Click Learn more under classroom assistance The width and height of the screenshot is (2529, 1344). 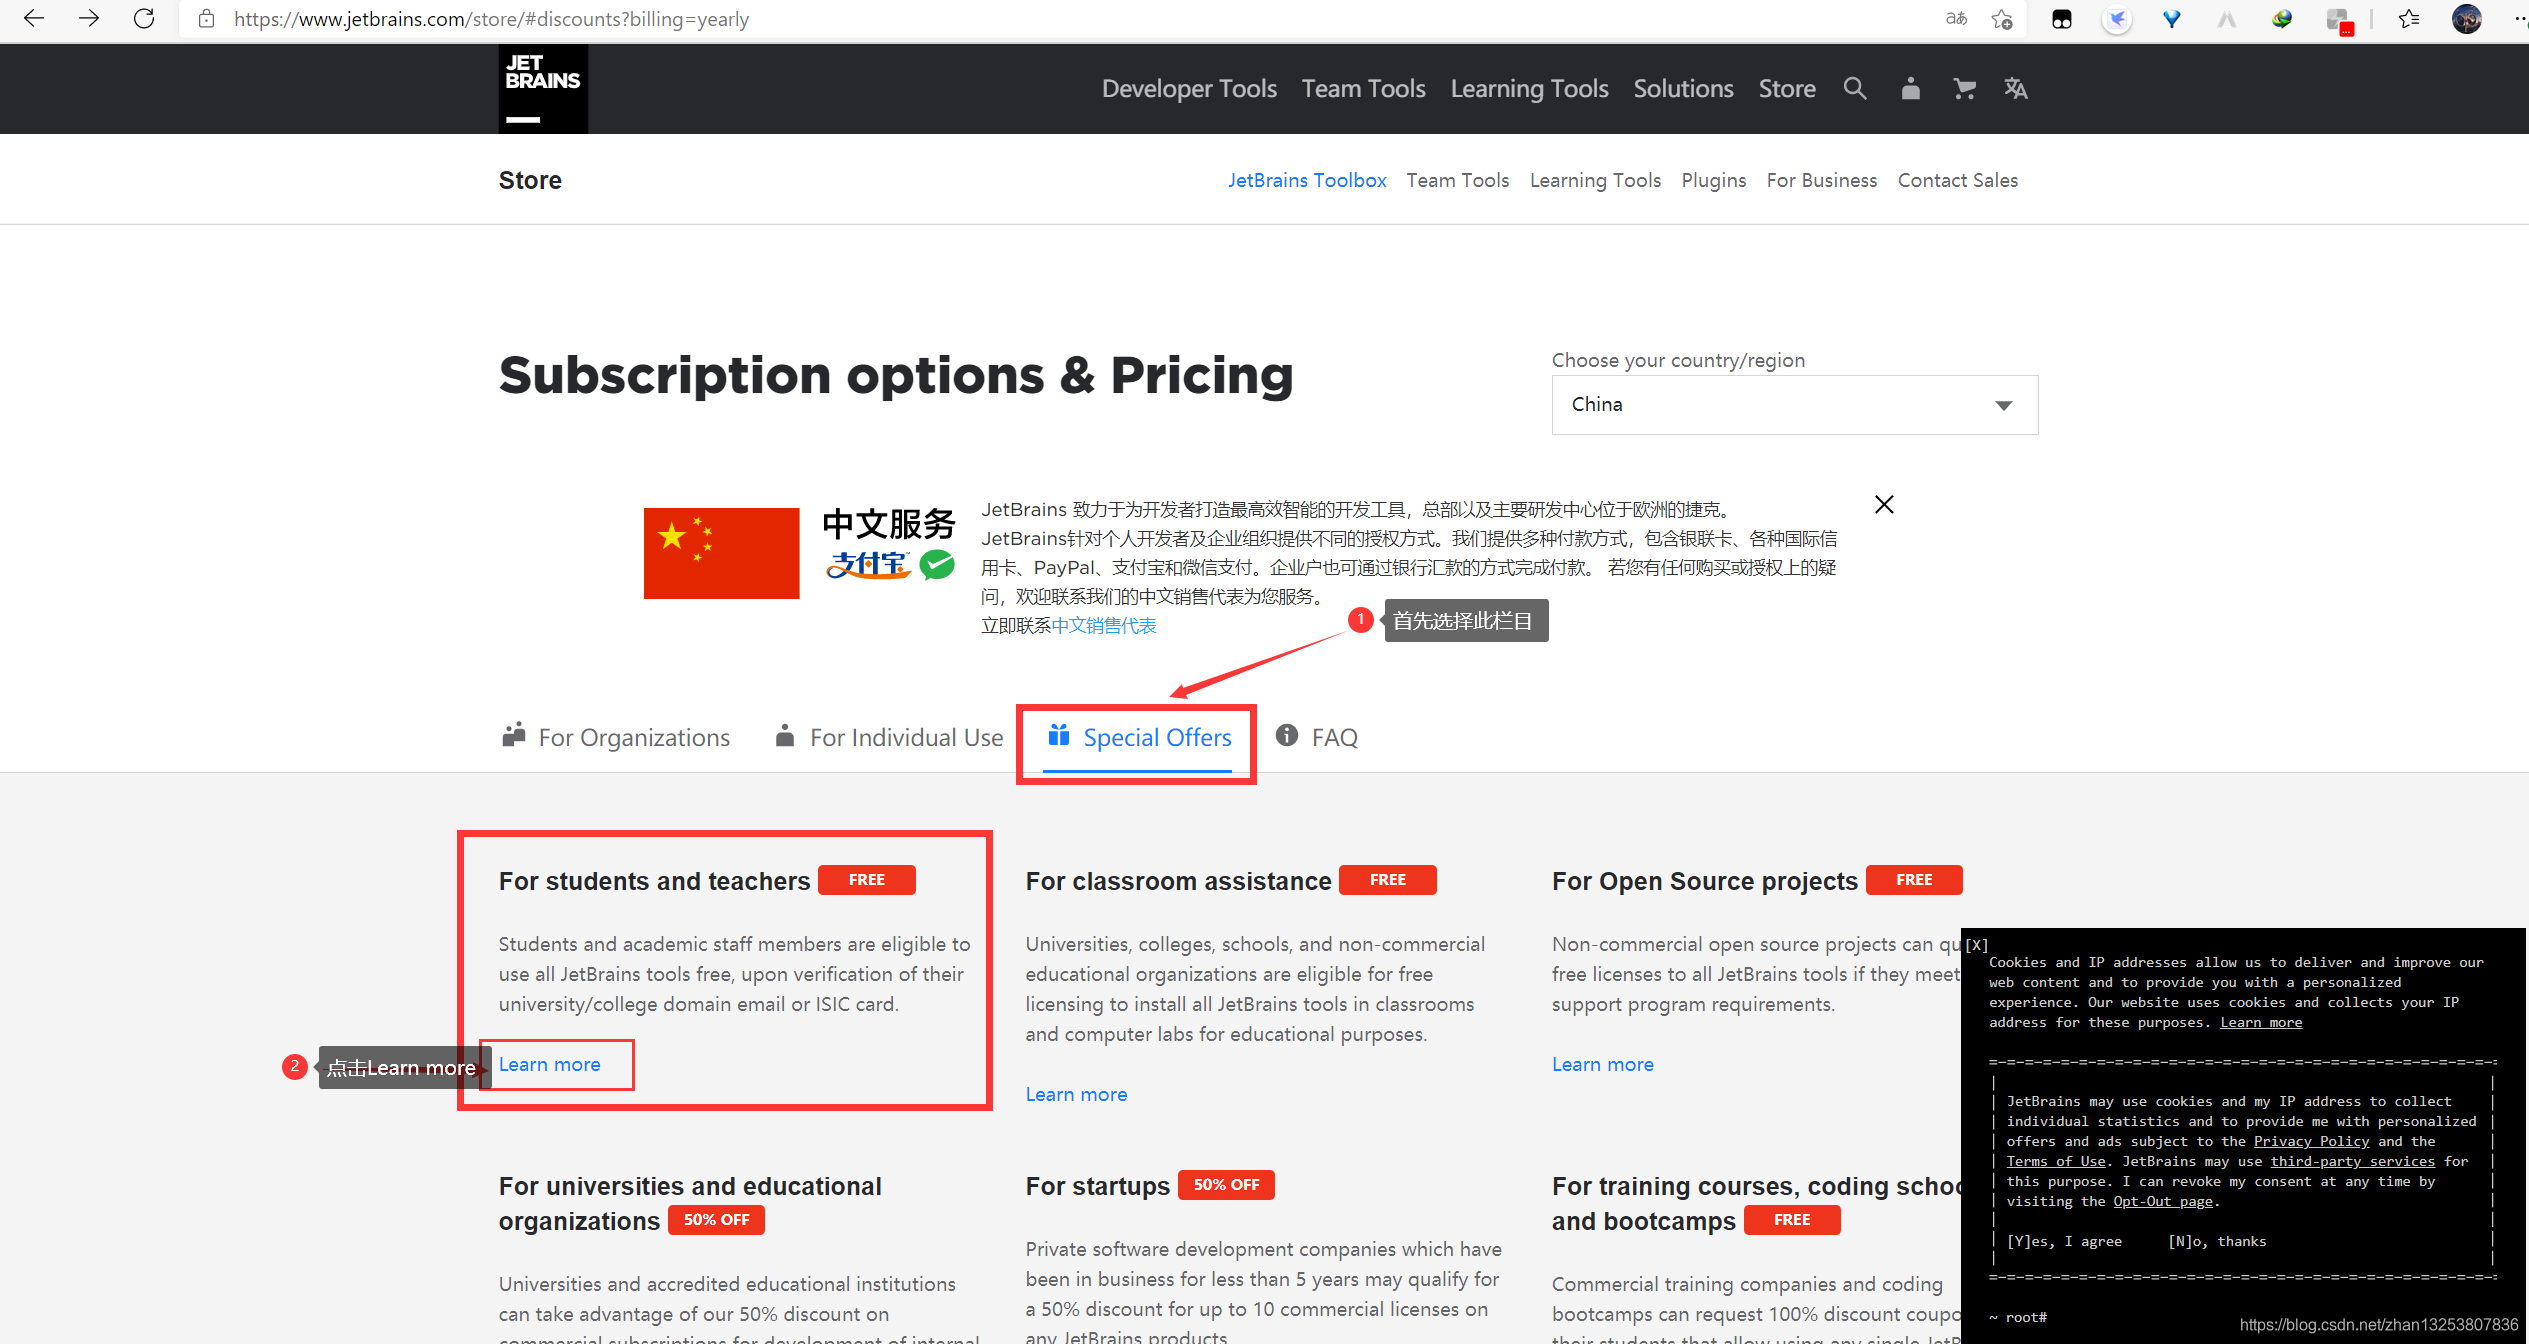coord(1076,1095)
